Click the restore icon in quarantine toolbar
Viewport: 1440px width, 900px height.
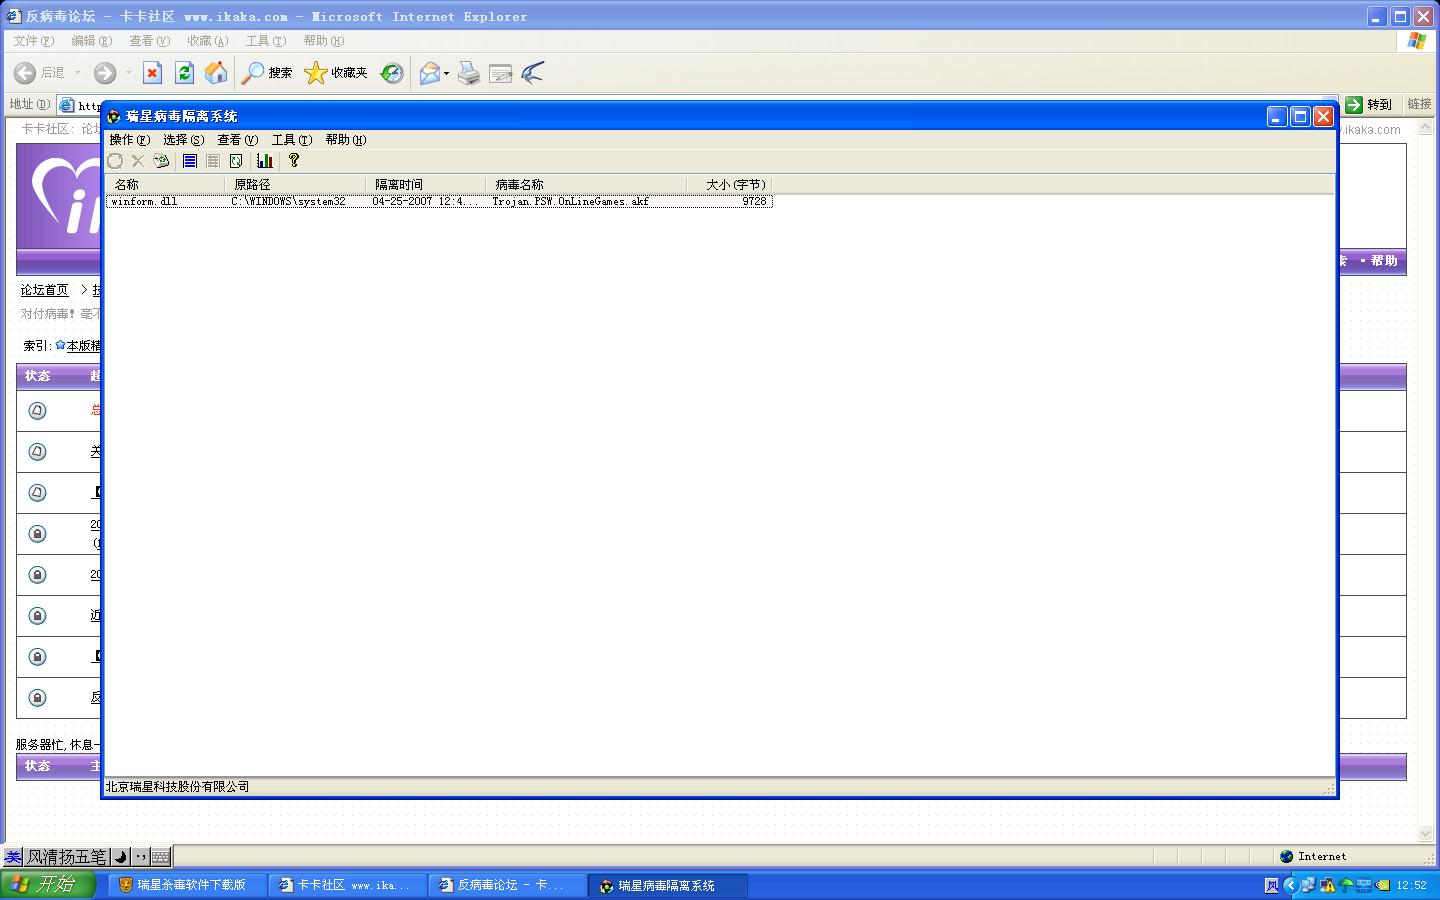[x=115, y=161]
